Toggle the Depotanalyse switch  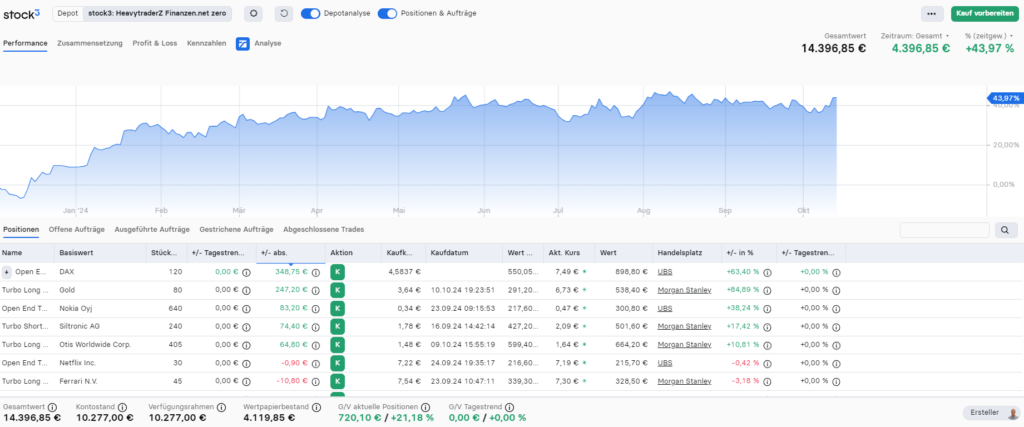point(310,13)
